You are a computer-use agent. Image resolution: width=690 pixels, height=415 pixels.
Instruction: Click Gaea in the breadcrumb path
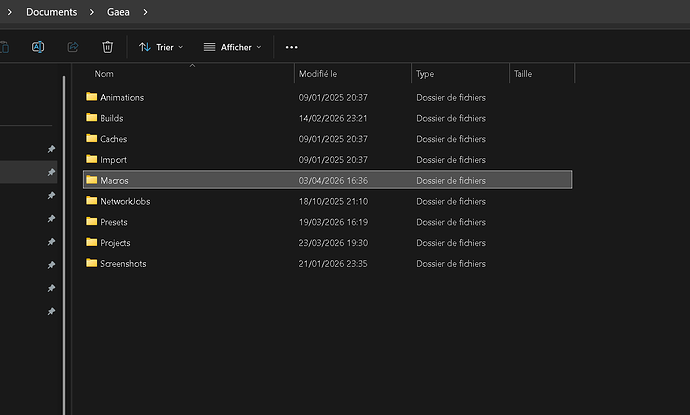[x=118, y=12]
